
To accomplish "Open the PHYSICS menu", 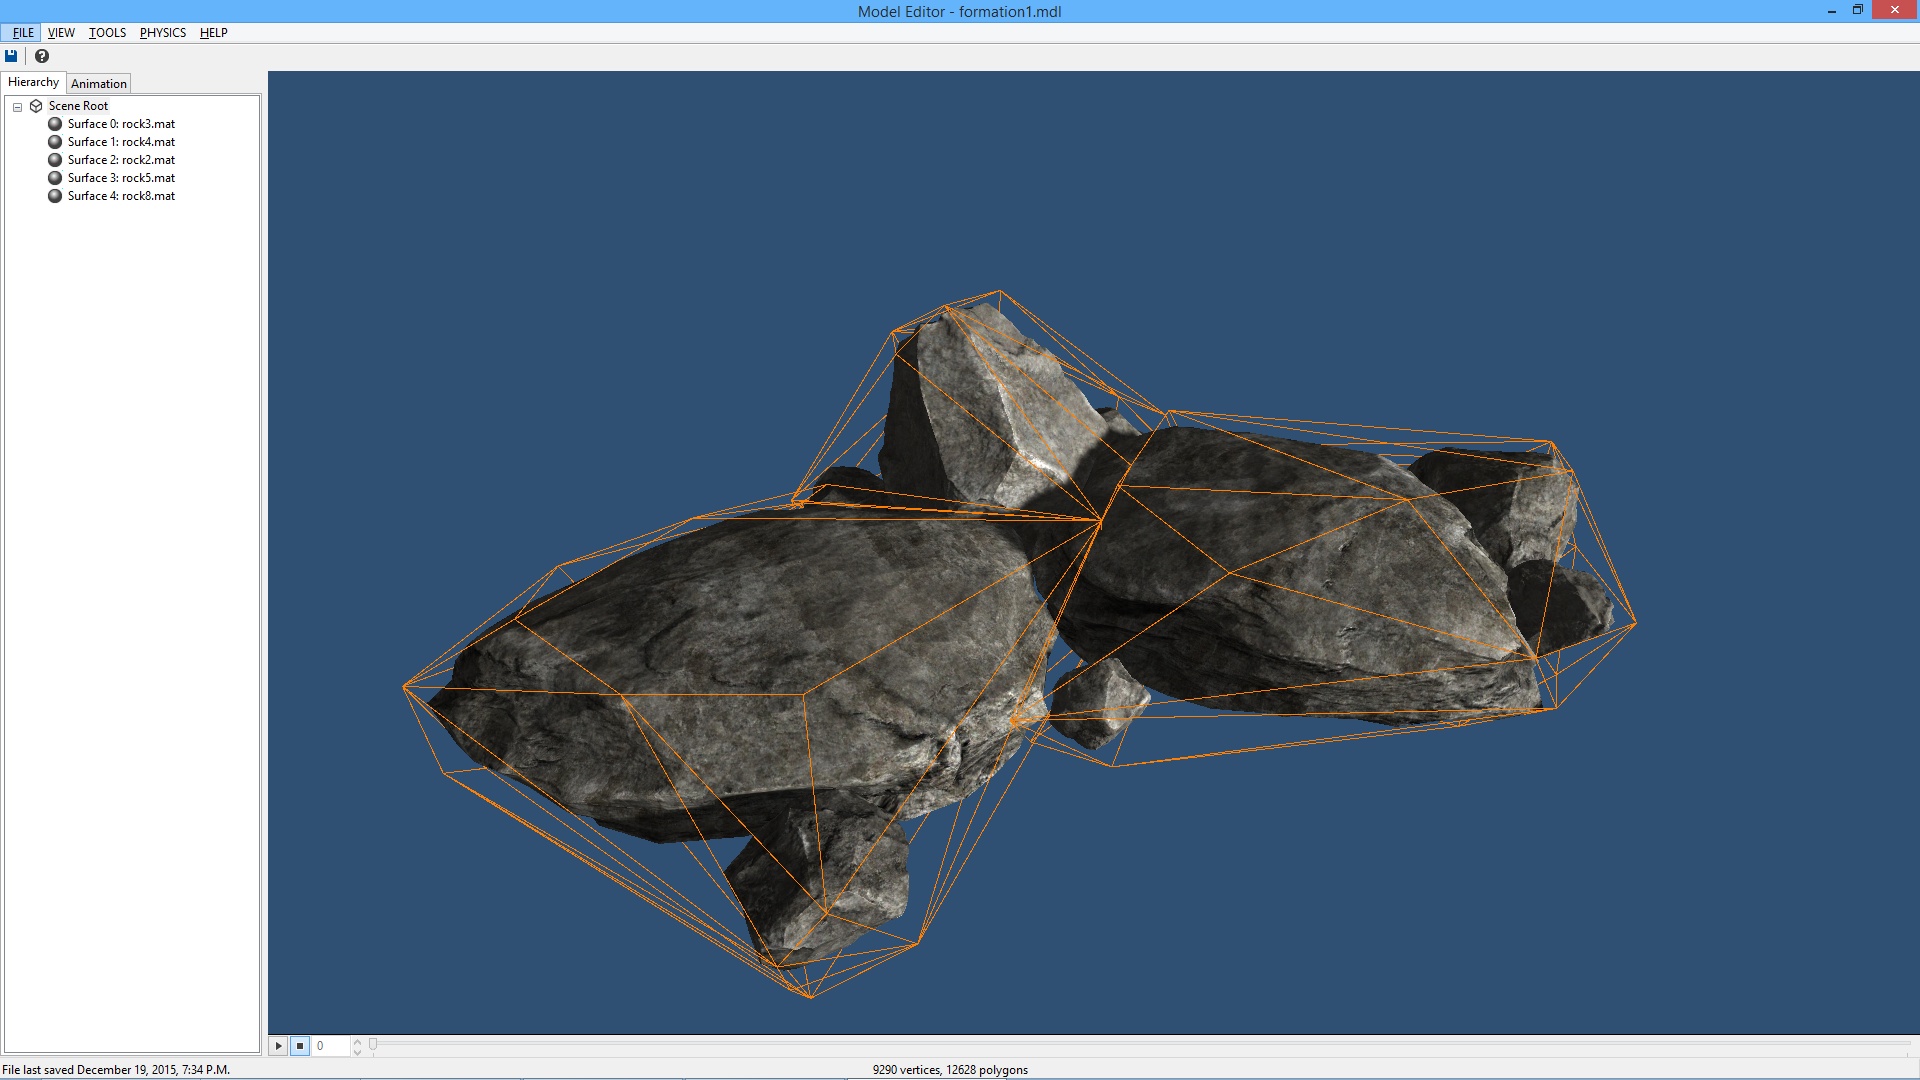I will click(161, 32).
